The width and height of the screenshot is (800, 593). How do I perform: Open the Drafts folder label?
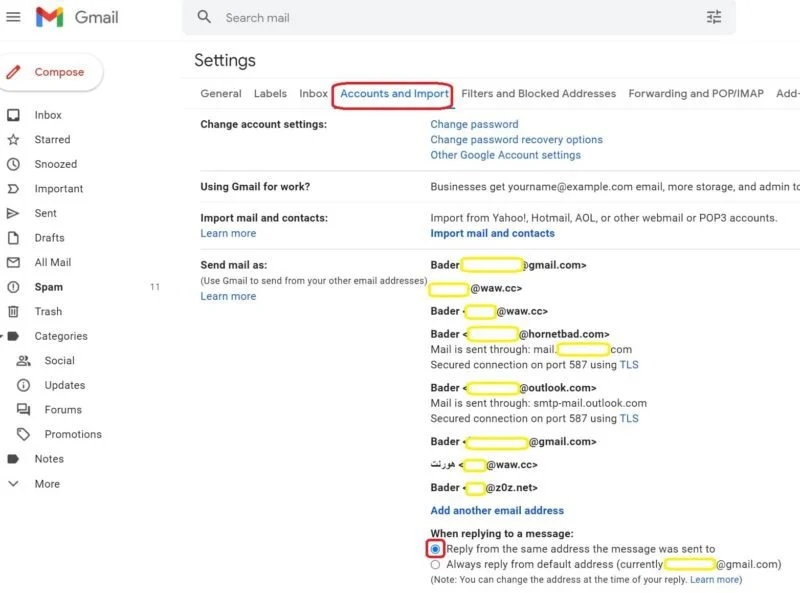(49, 238)
